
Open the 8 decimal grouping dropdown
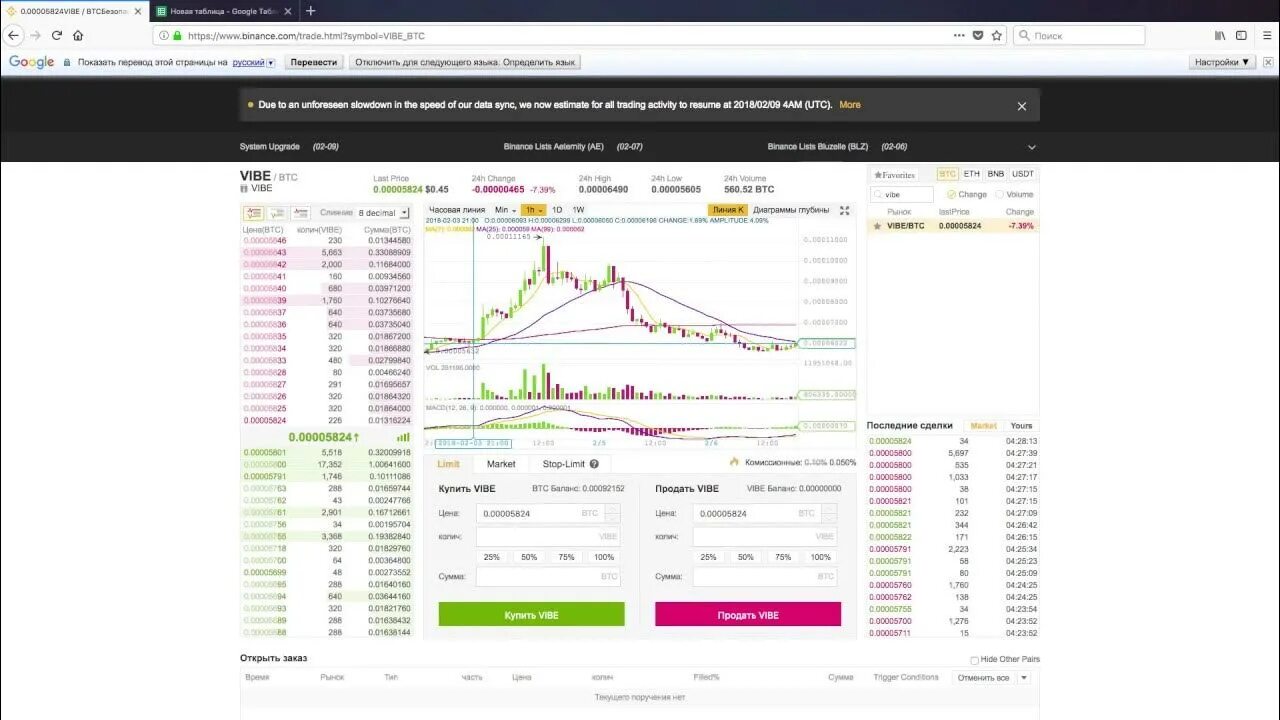point(383,213)
